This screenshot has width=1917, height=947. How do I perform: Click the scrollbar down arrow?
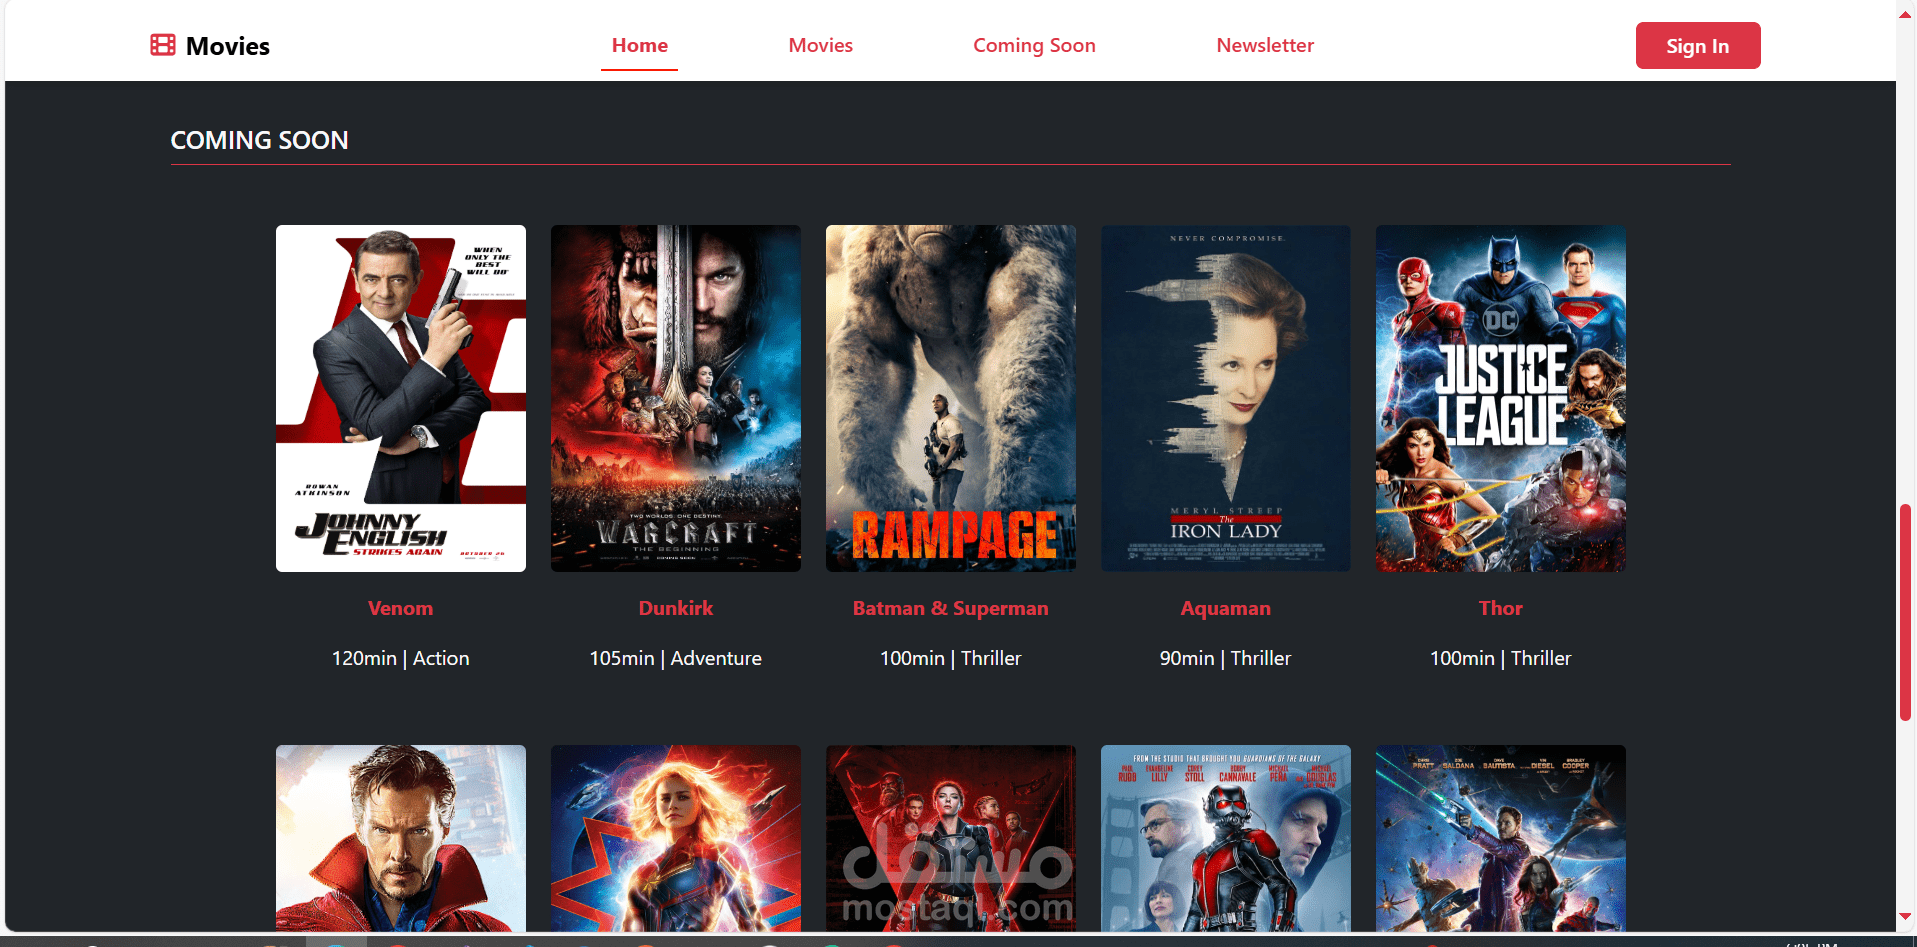[1906, 915]
